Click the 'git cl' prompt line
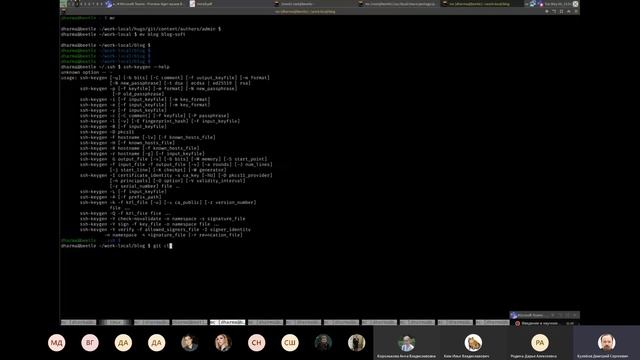This screenshot has height=360, width=640. pos(116,246)
